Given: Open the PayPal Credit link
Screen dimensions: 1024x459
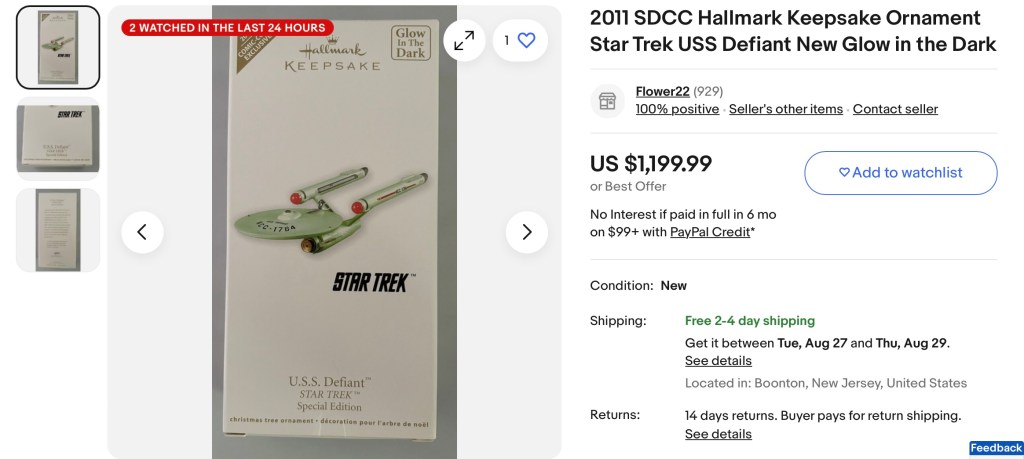Looking at the screenshot, I should (x=709, y=232).
